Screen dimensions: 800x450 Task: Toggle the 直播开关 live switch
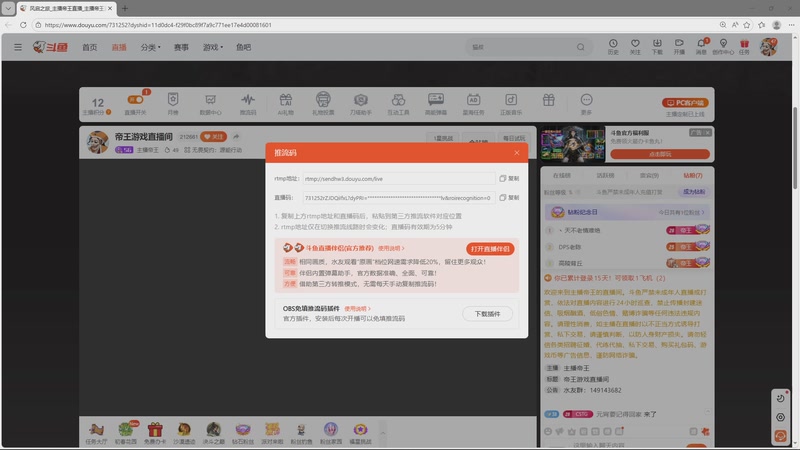(x=135, y=100)
